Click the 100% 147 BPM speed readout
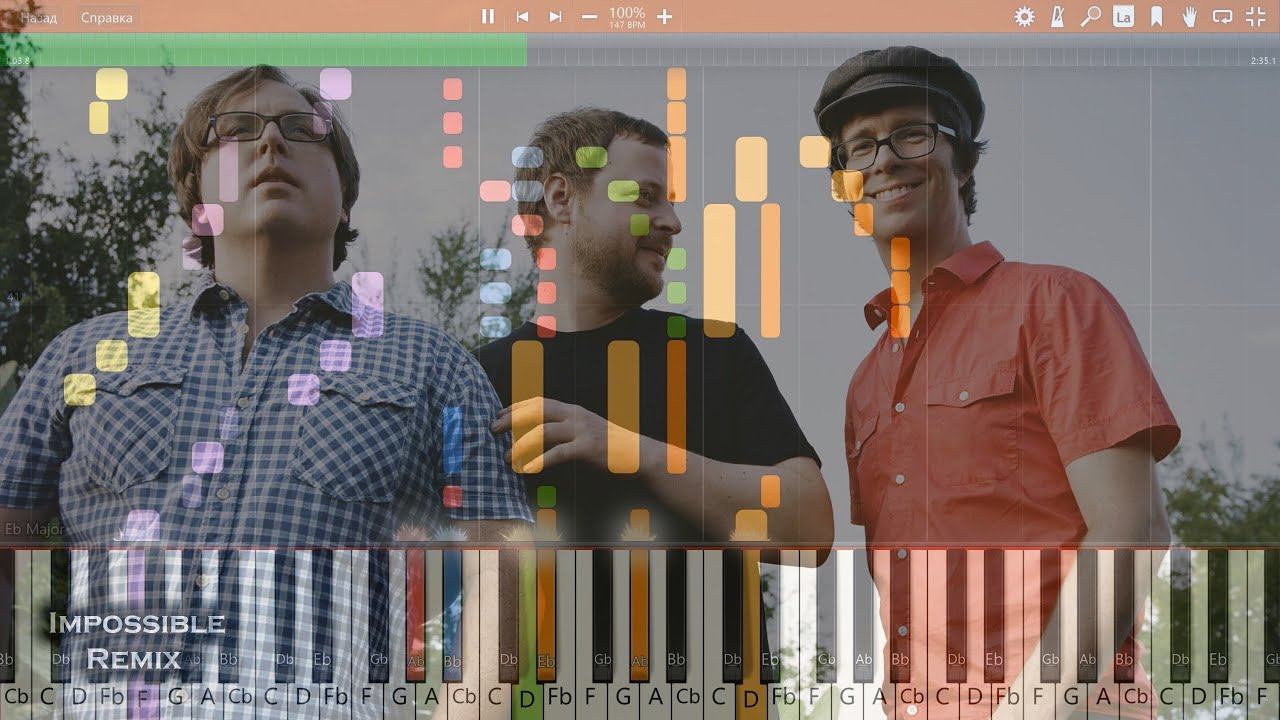The width and height of the screenshot is (1280, 720). 627,17
